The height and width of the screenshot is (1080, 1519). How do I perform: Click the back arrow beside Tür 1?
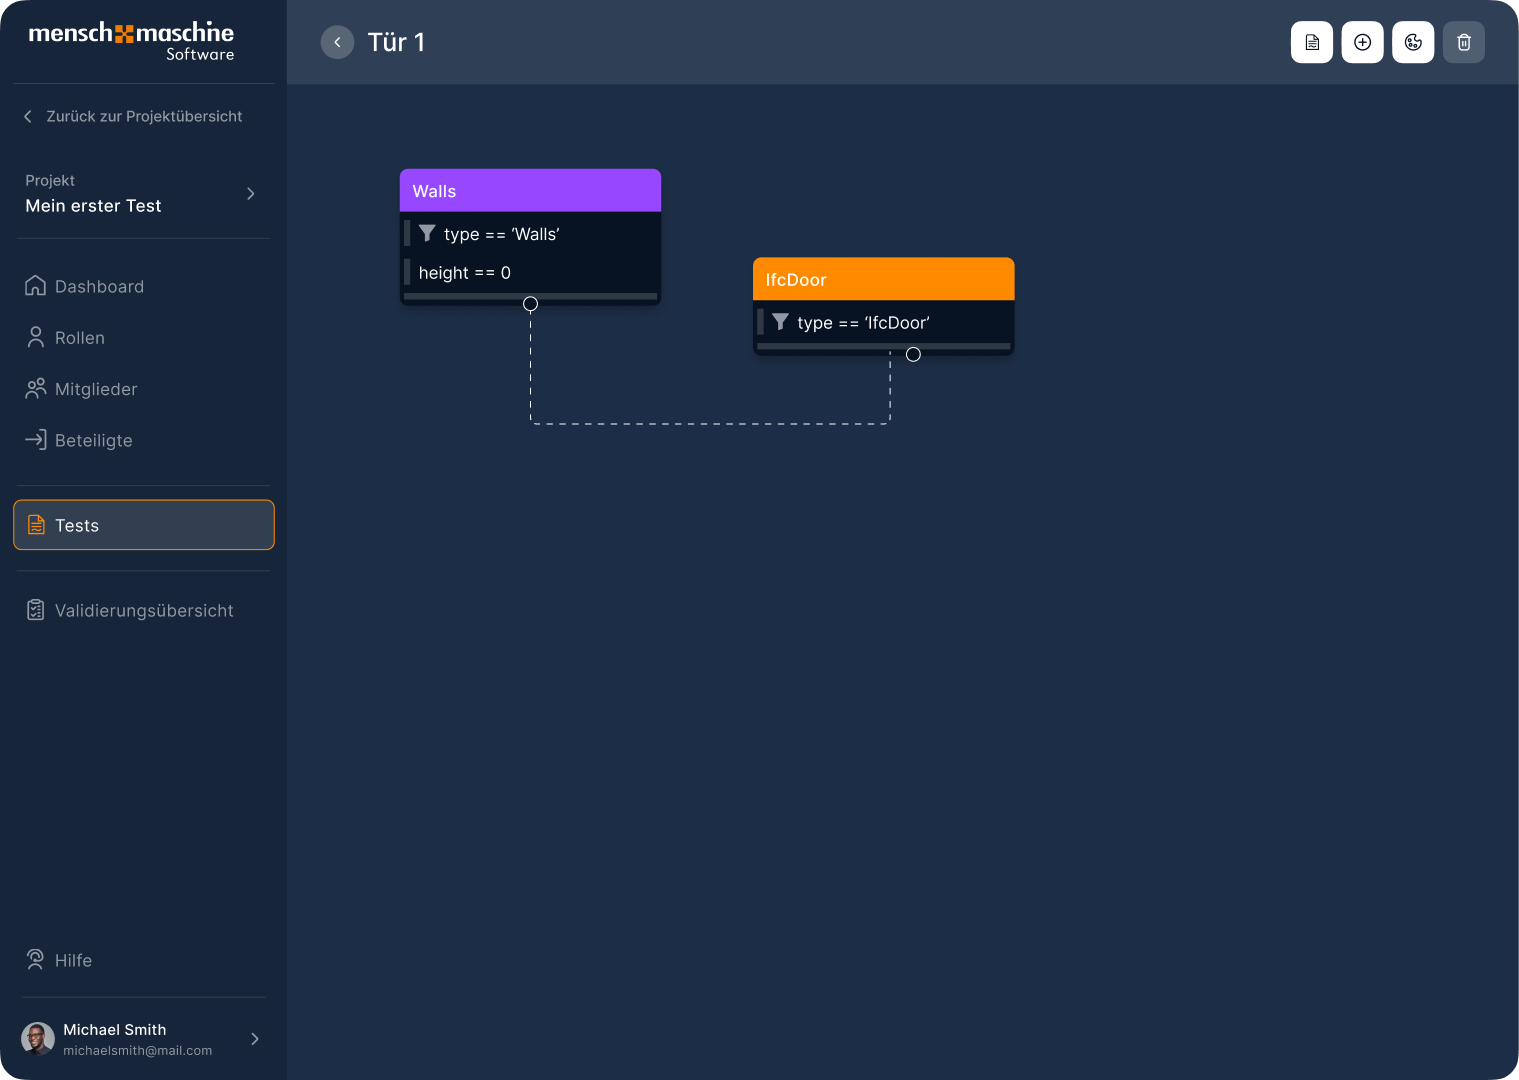click(337, 42)
